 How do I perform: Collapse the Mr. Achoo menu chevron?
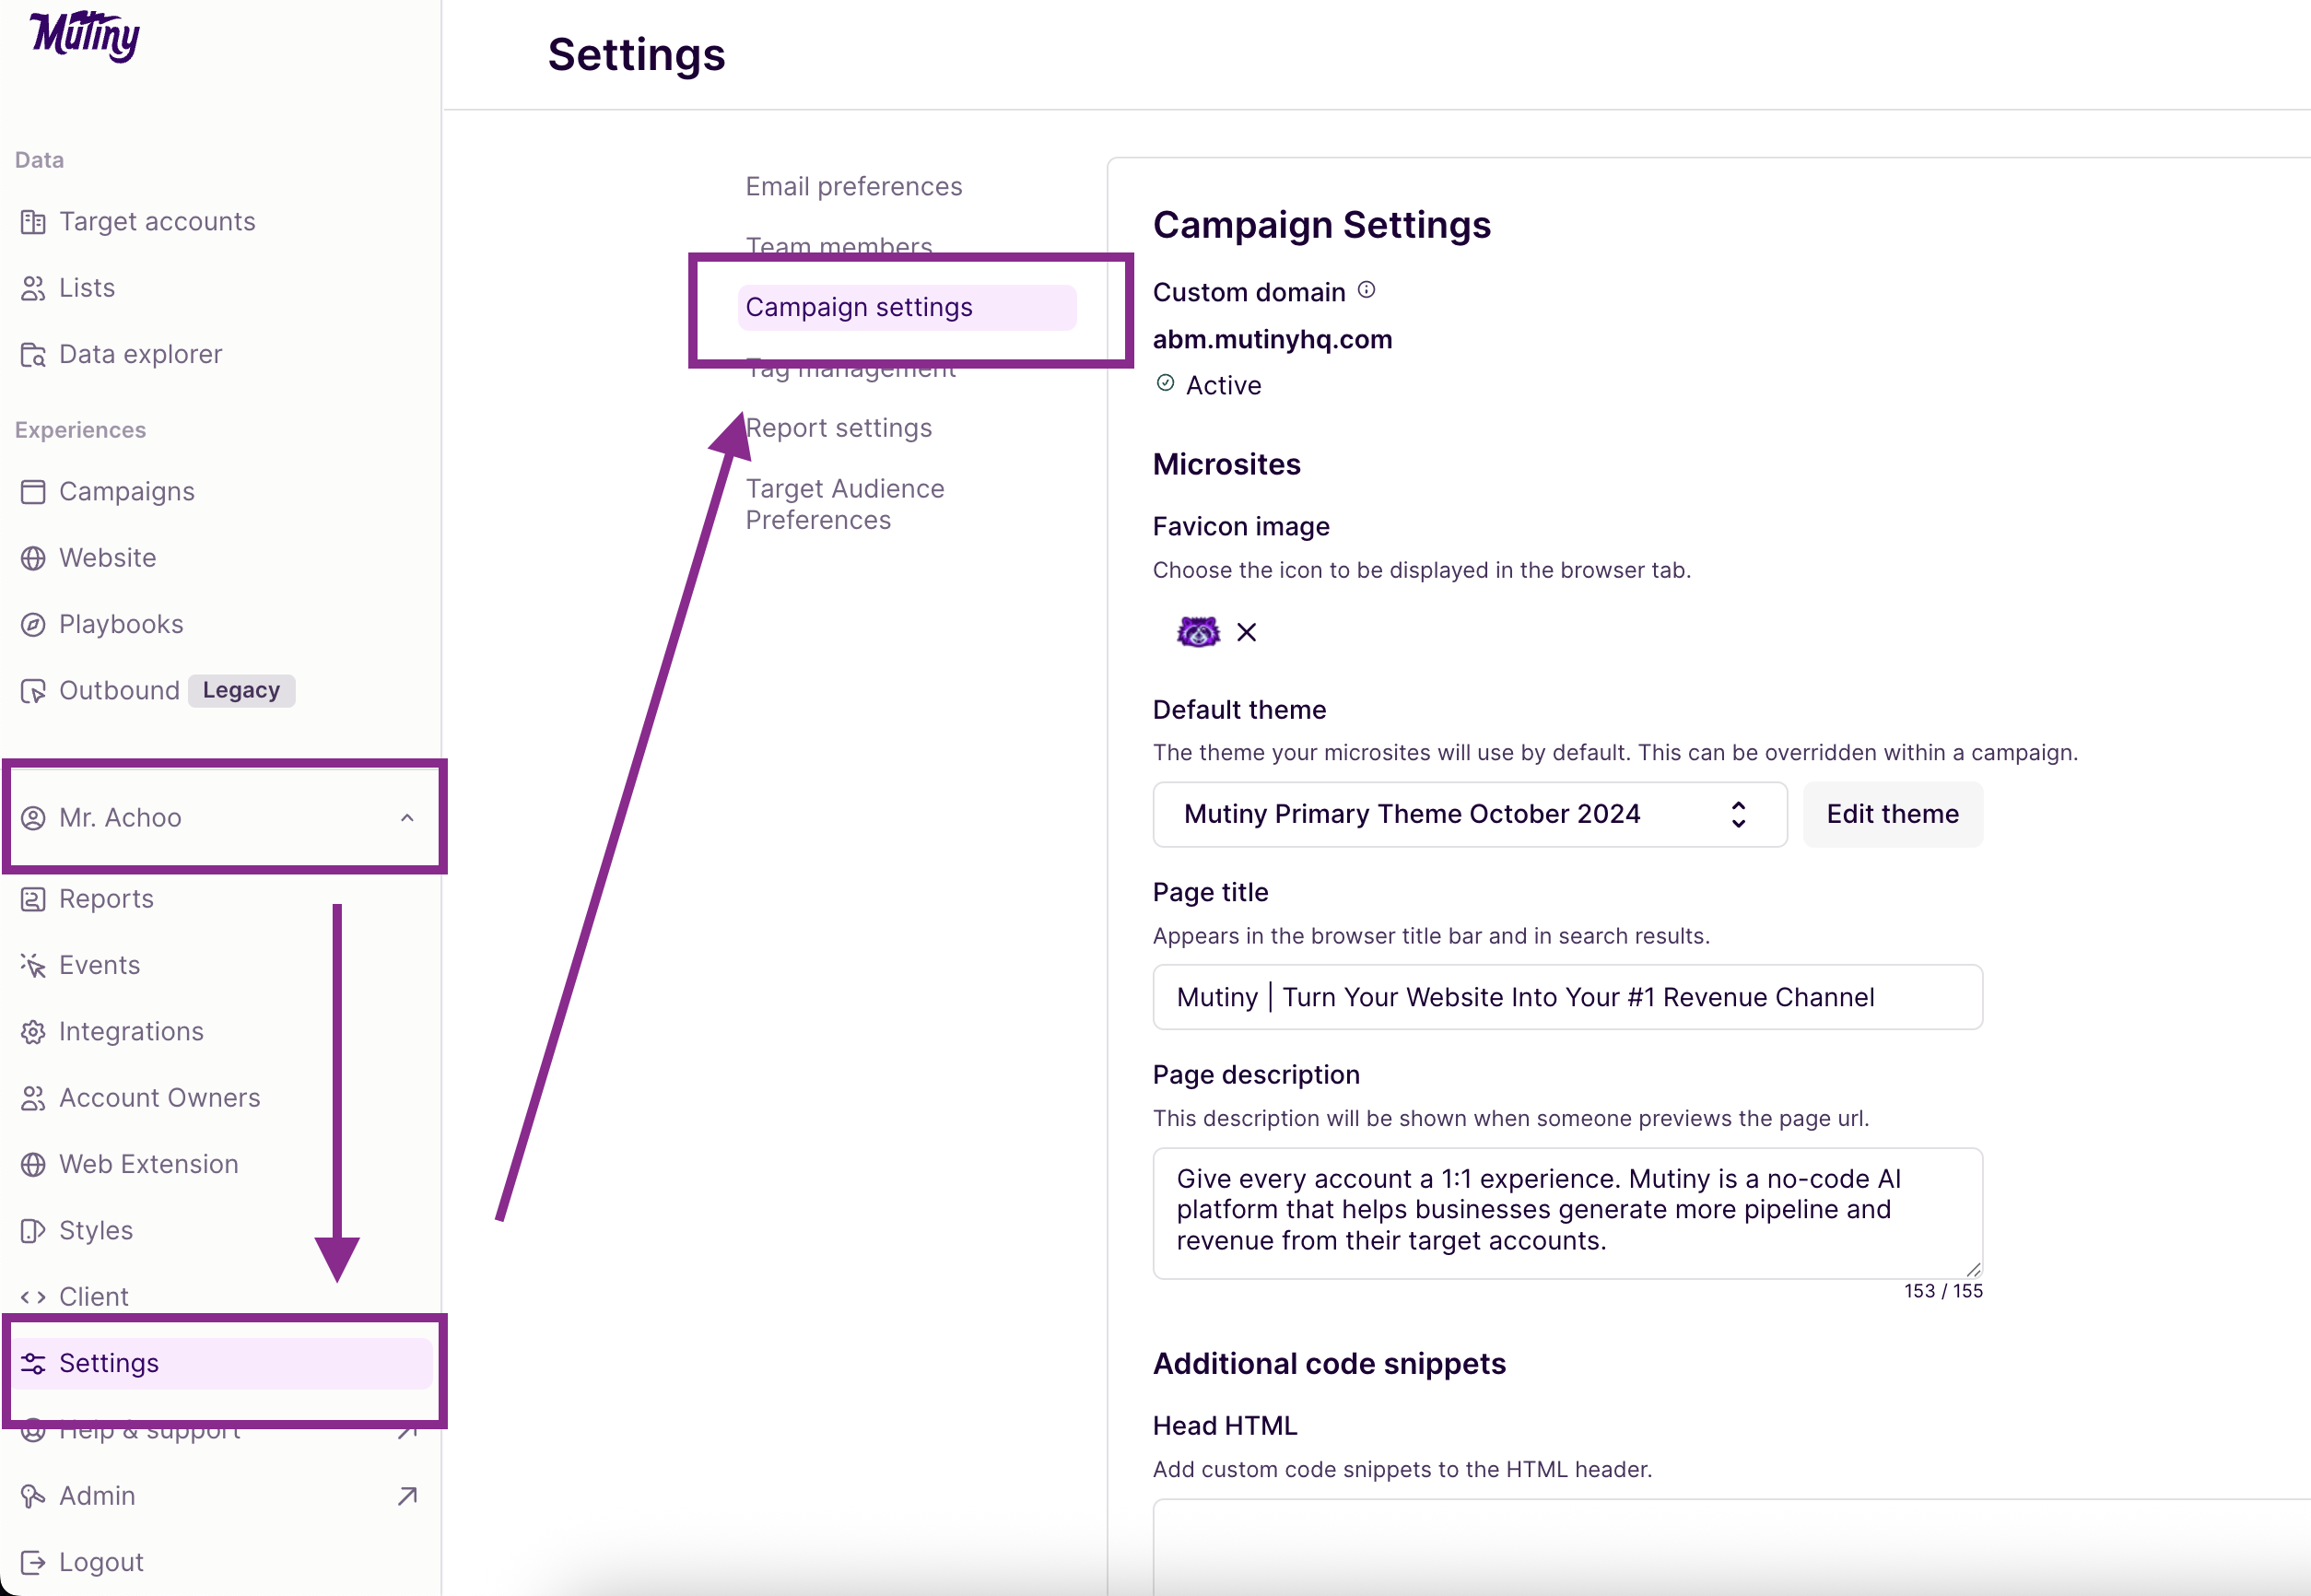407,818
